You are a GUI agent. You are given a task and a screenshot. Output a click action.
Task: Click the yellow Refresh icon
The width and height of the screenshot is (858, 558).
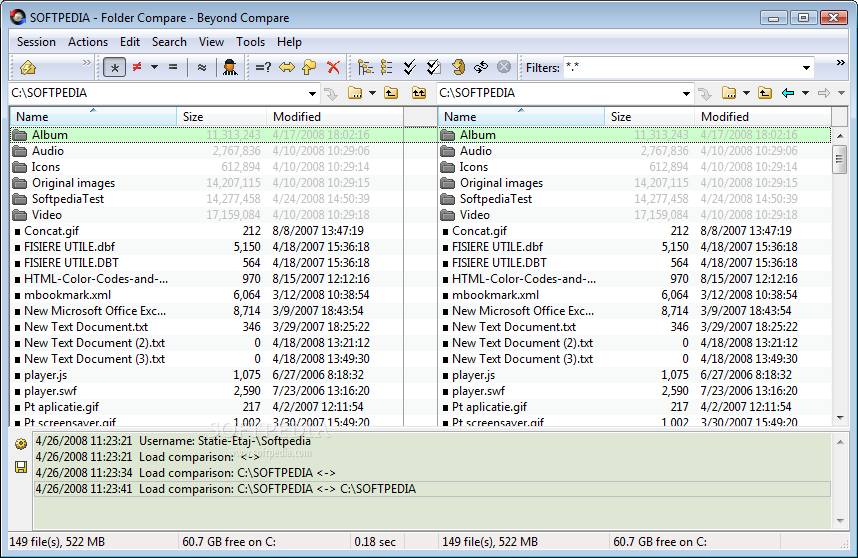tap(459, 67)
